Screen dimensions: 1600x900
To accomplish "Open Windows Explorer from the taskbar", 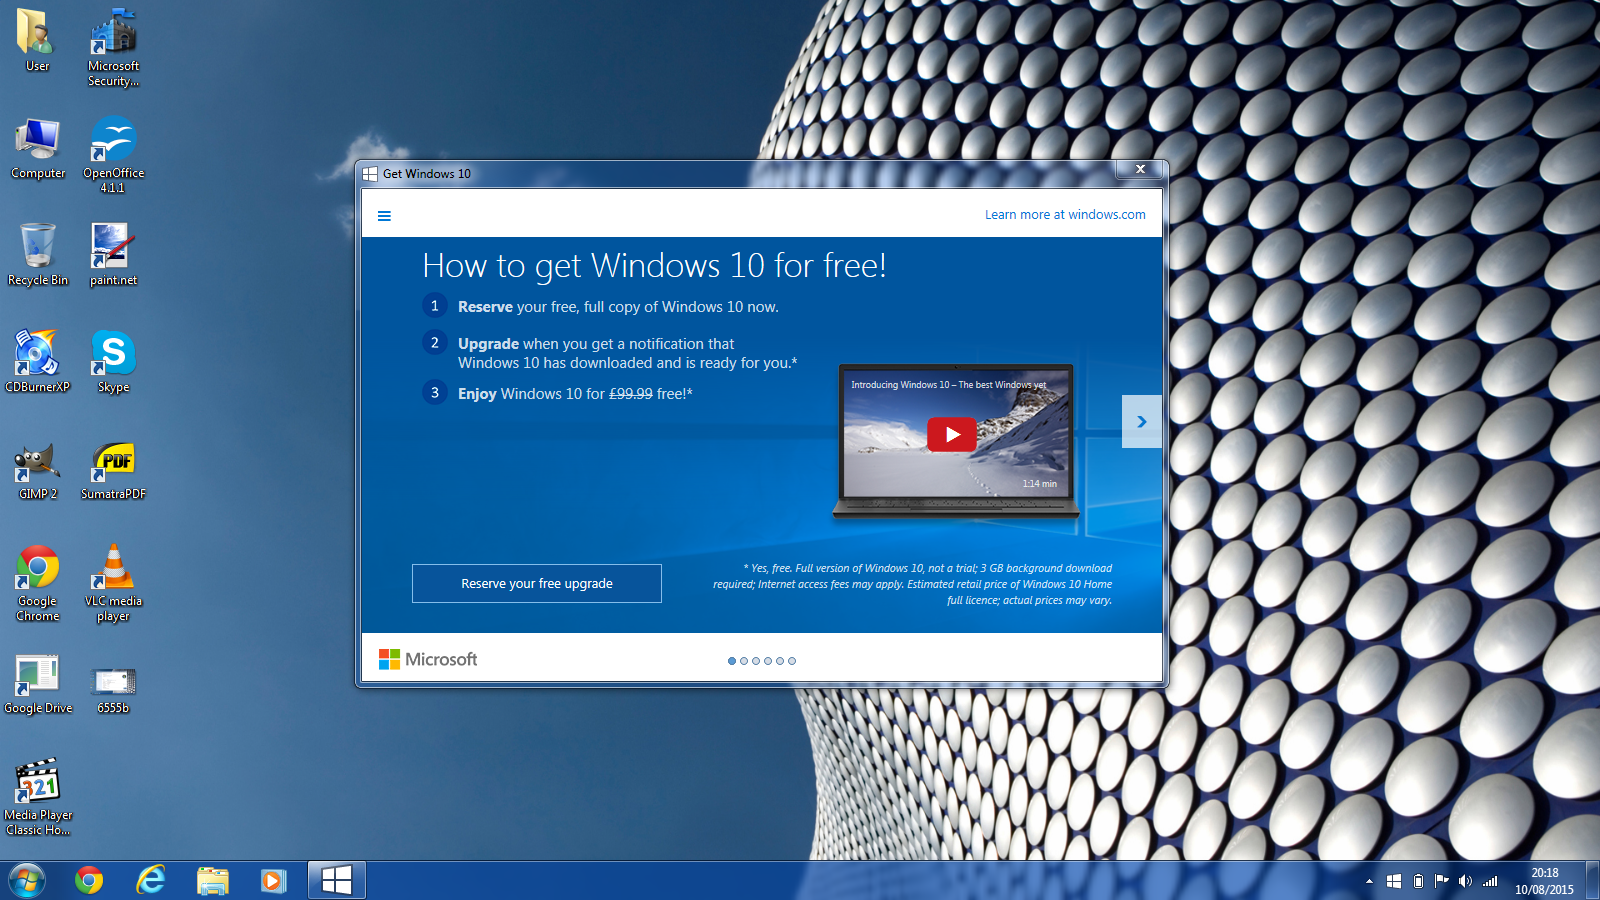I will tap(212, 881).
